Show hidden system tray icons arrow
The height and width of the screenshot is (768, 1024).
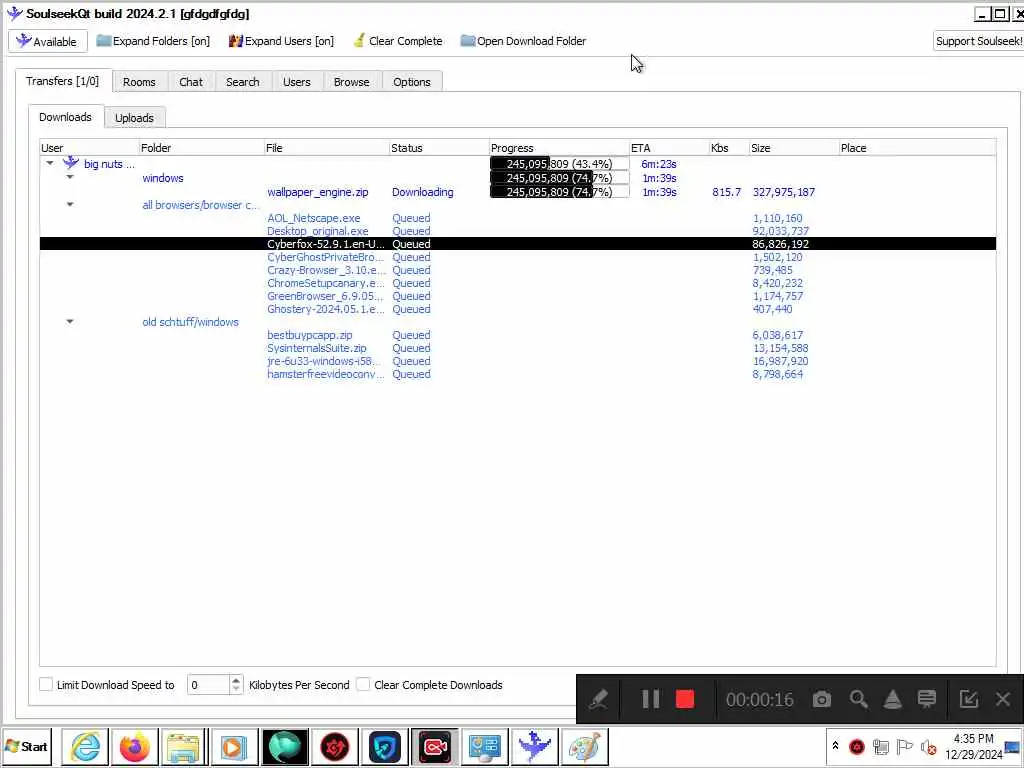835,745
